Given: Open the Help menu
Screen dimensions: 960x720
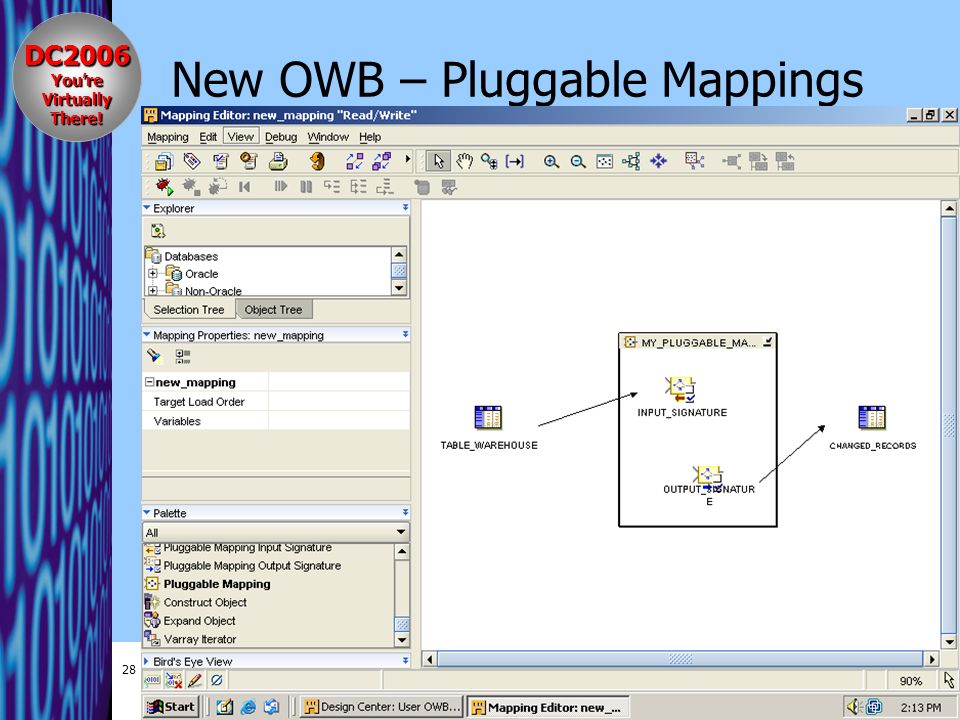Looking at the screenshot, I should [370, 137].
